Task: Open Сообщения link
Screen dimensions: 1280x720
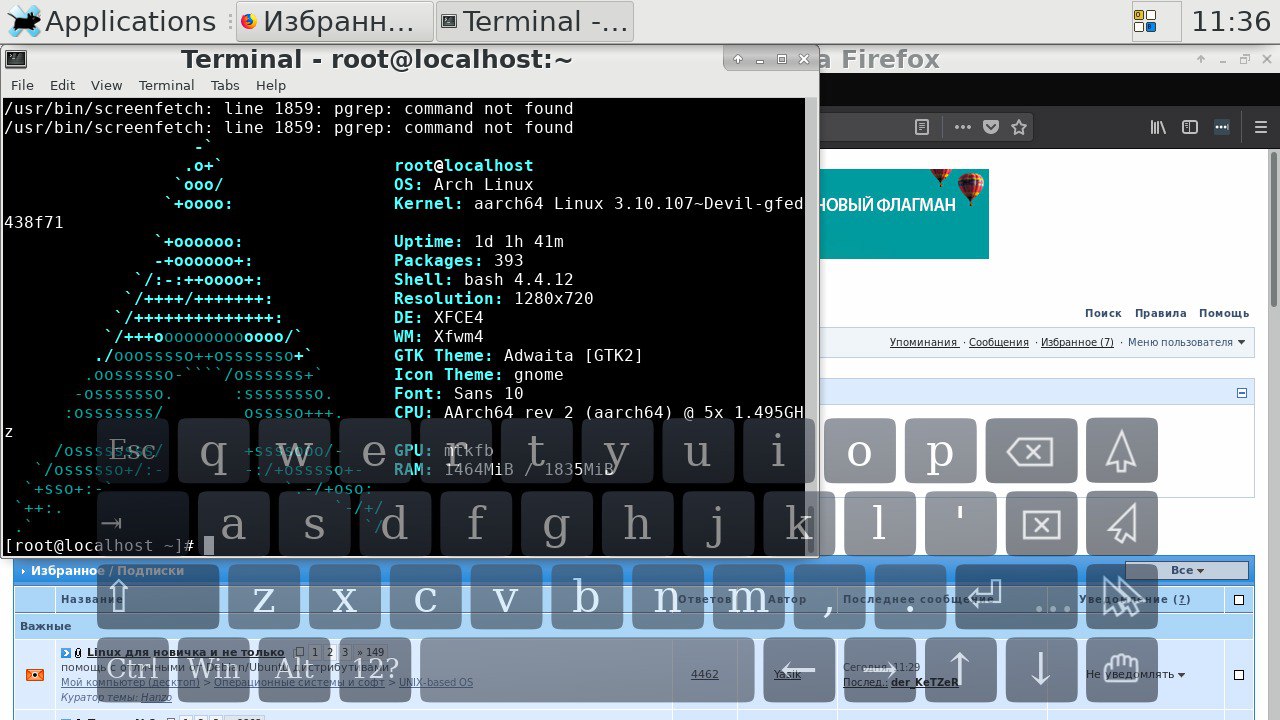Action: click(x=998, y=342)
